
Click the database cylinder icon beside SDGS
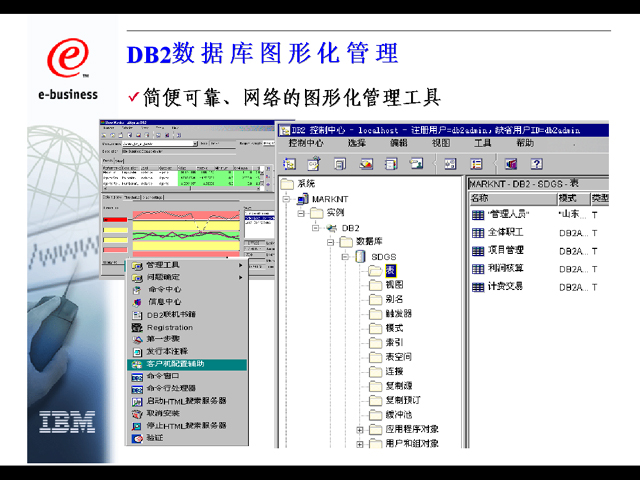tap(360, 256)
